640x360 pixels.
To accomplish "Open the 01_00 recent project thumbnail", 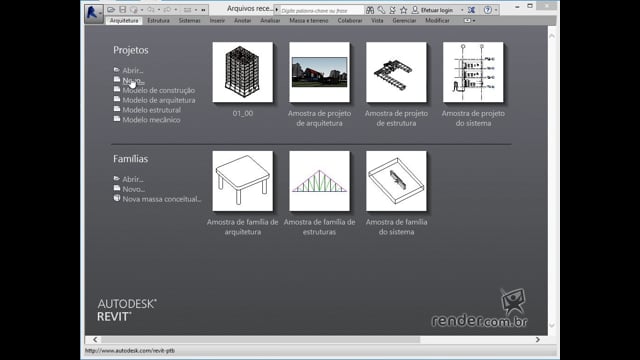I will [x=242, y=72].
